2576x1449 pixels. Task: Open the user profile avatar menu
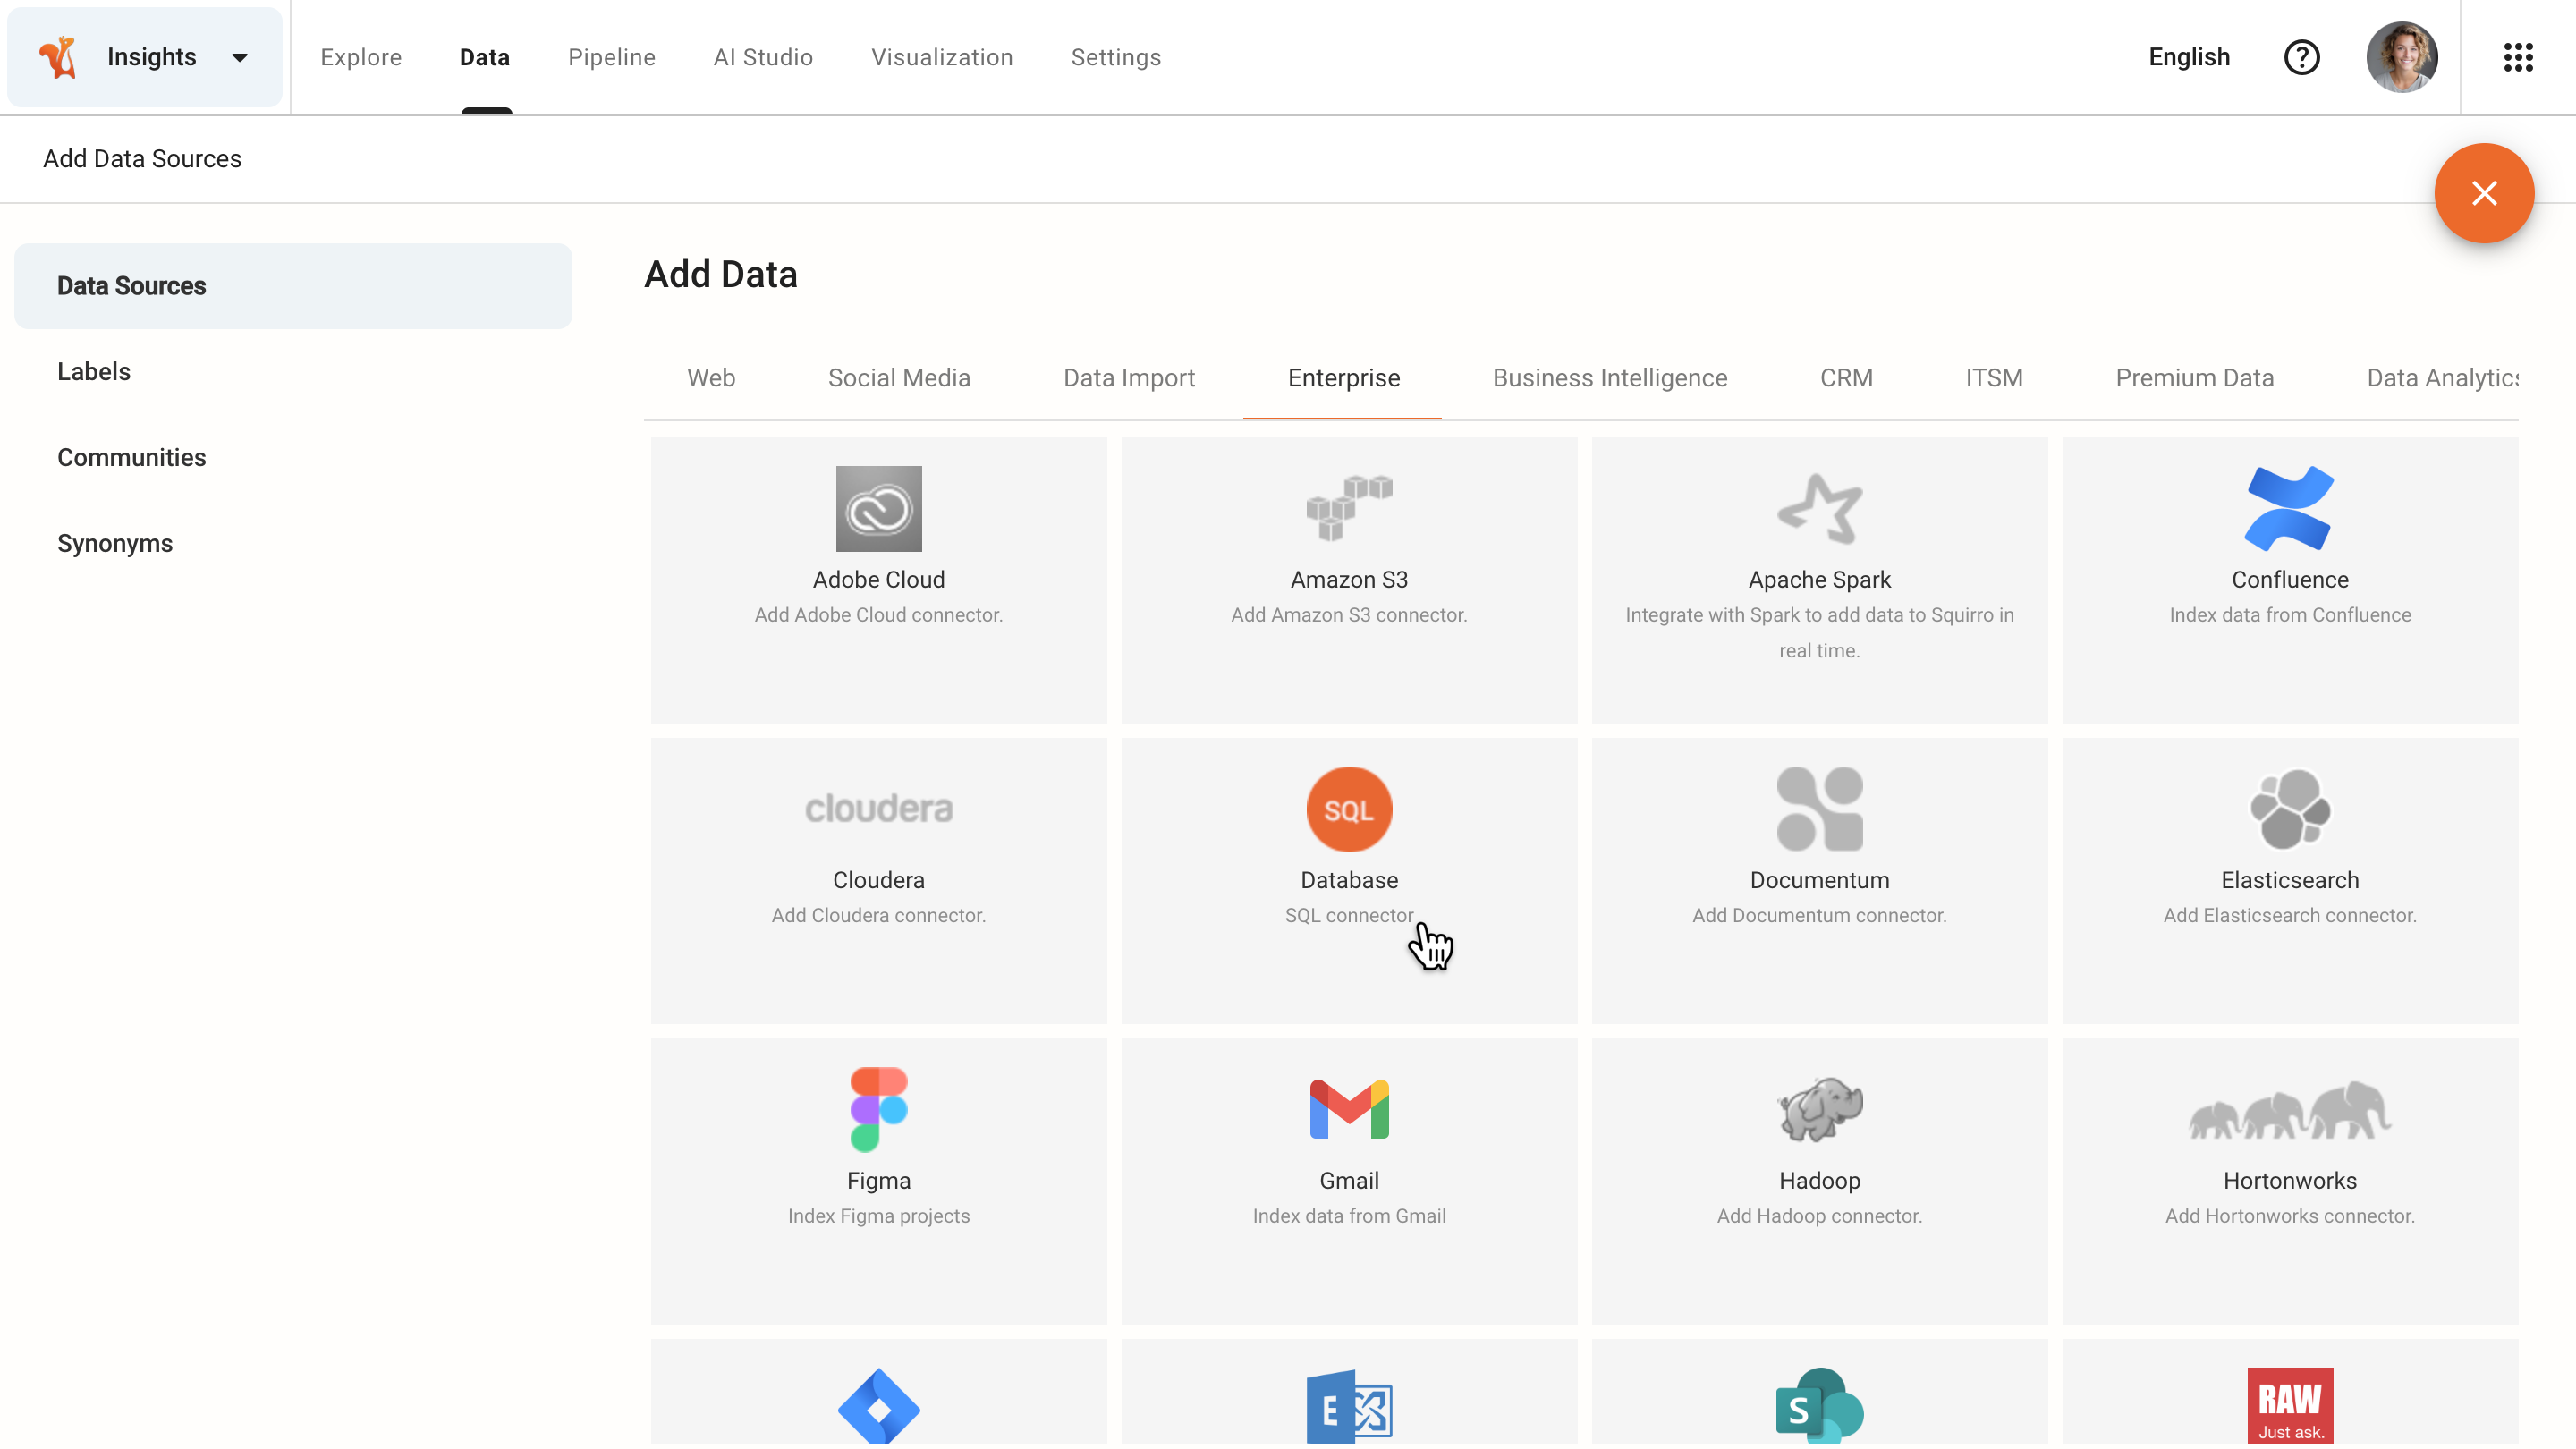tap(2401, 57)
